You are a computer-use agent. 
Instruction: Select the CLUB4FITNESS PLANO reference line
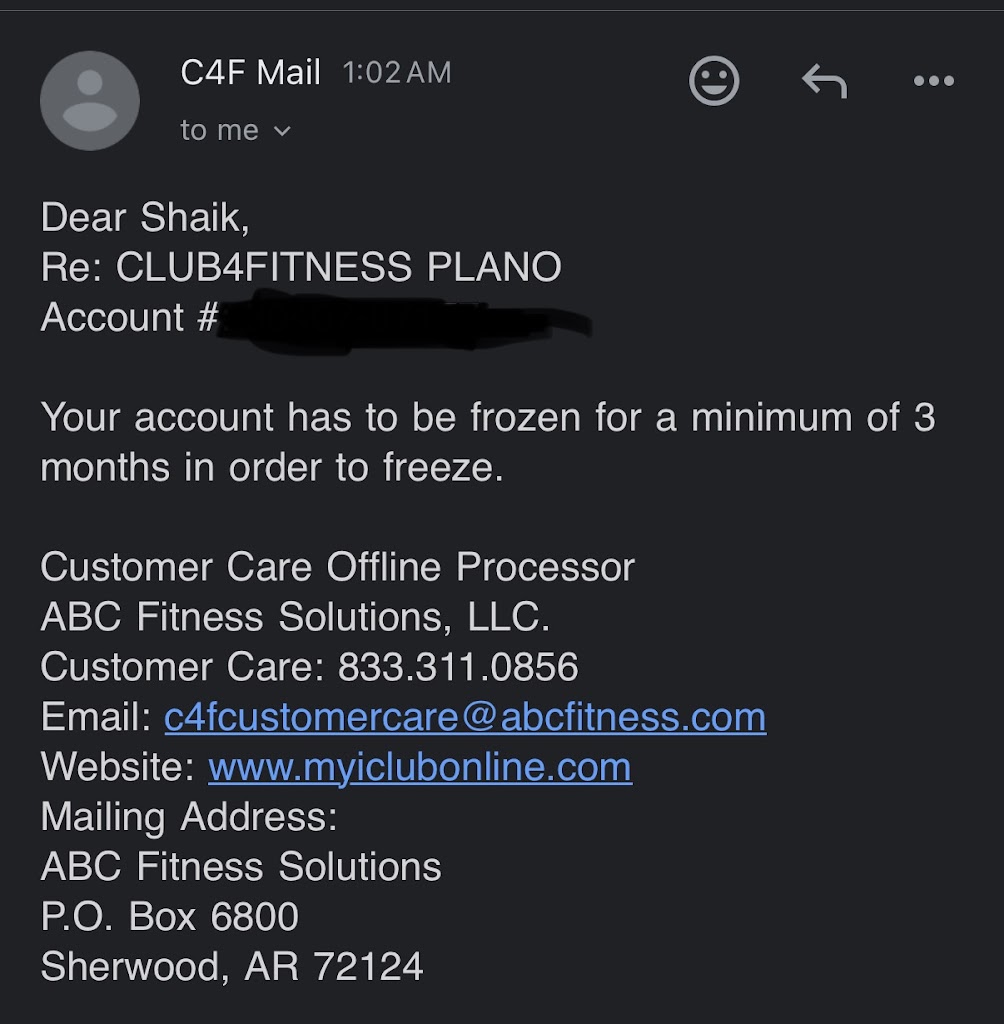click(x=300, y=267)
